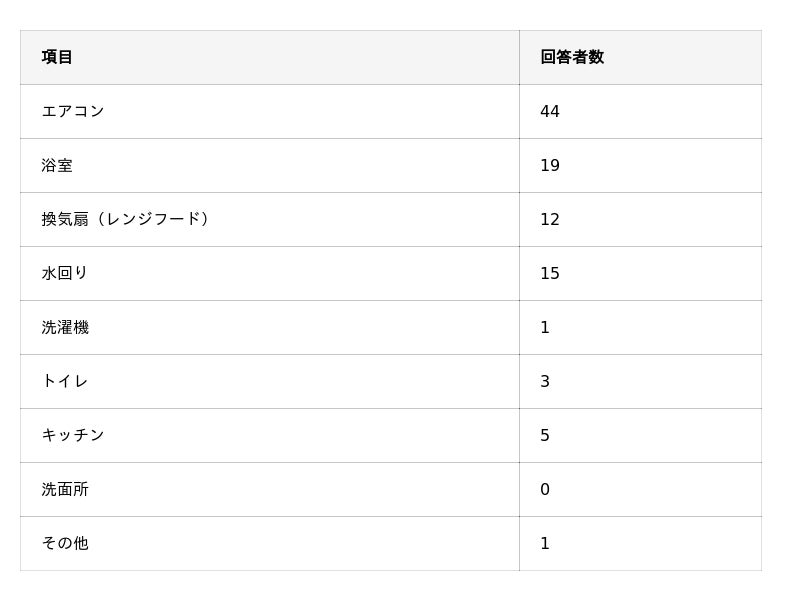Click the value 3 for トイレ

coord(545,381)
